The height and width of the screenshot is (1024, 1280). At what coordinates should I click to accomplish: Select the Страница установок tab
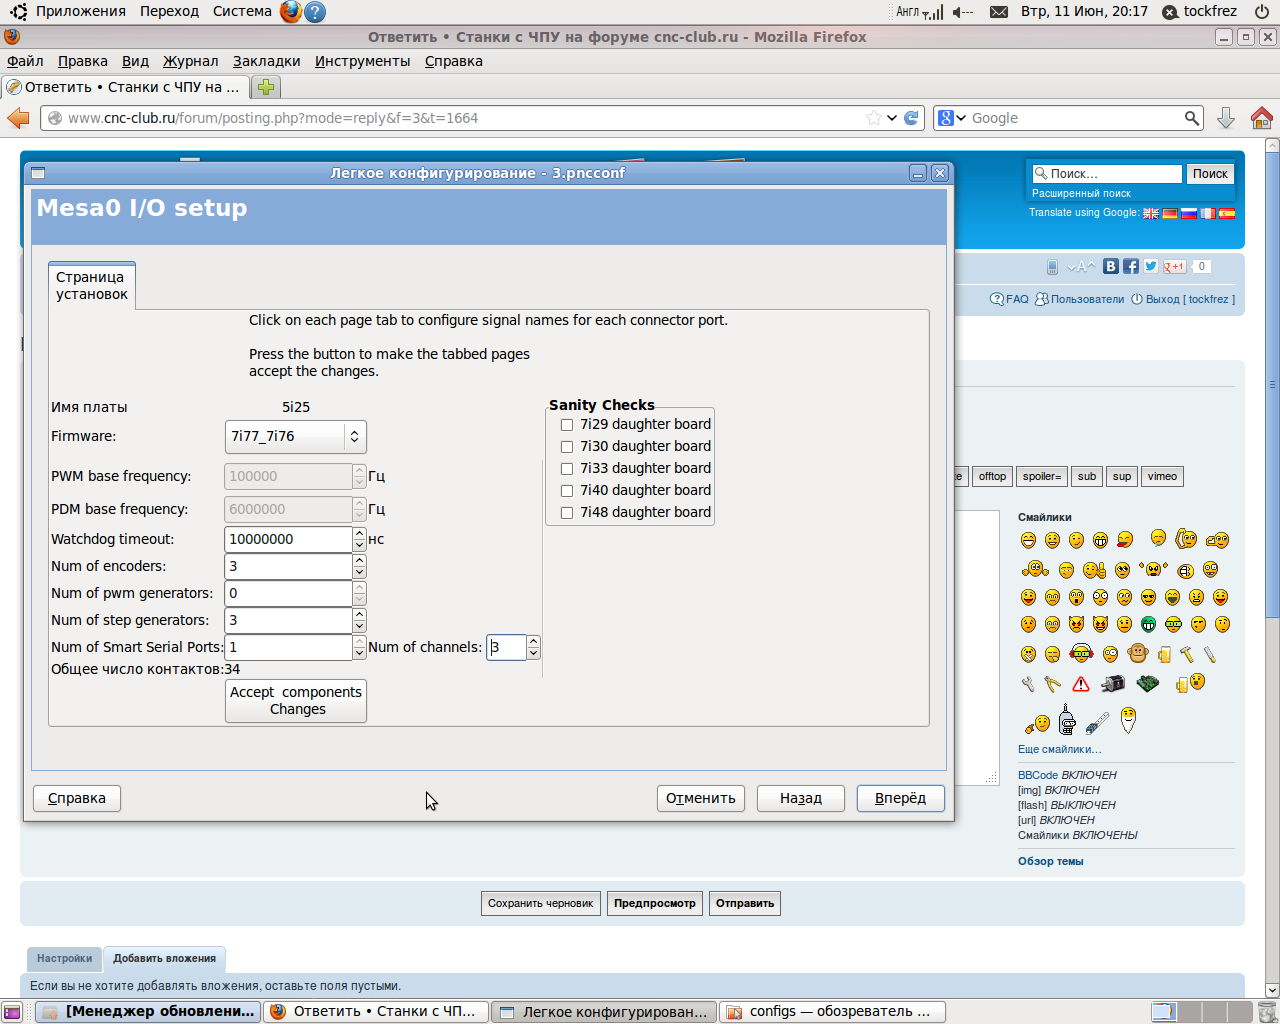pyautogui.click(x=92, y=286)
